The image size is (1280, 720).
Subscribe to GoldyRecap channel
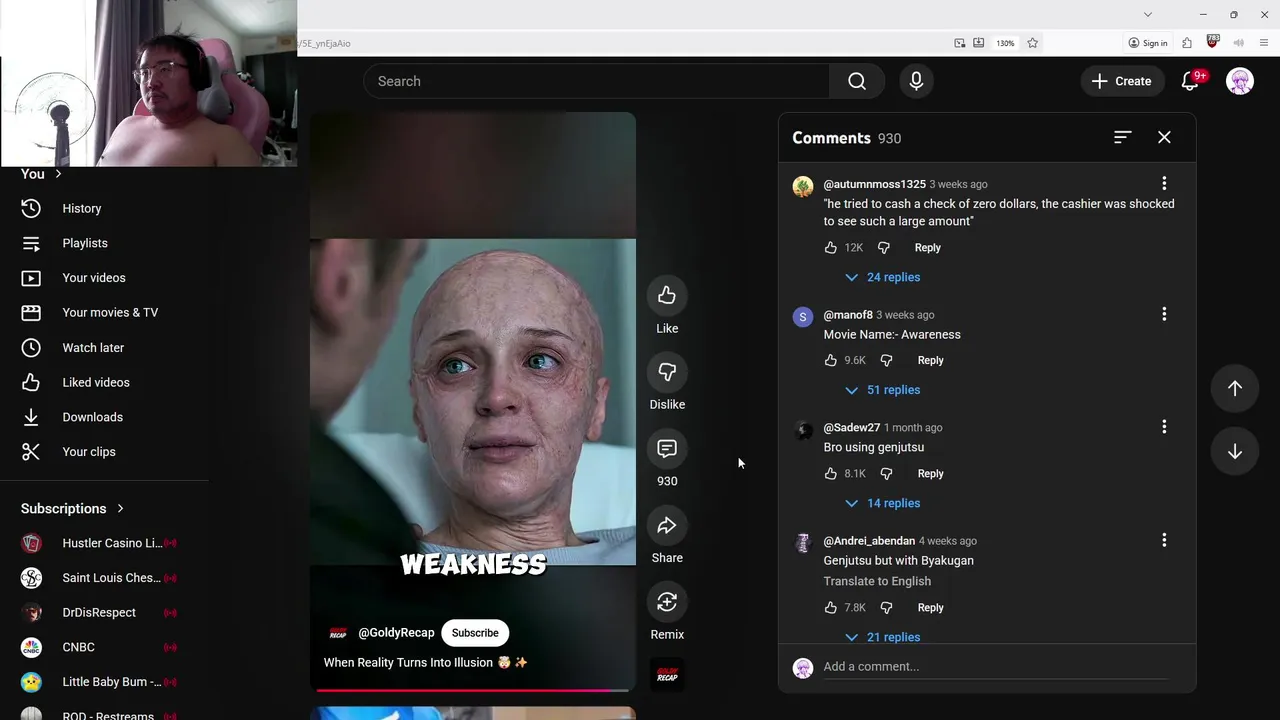point(475,632)
